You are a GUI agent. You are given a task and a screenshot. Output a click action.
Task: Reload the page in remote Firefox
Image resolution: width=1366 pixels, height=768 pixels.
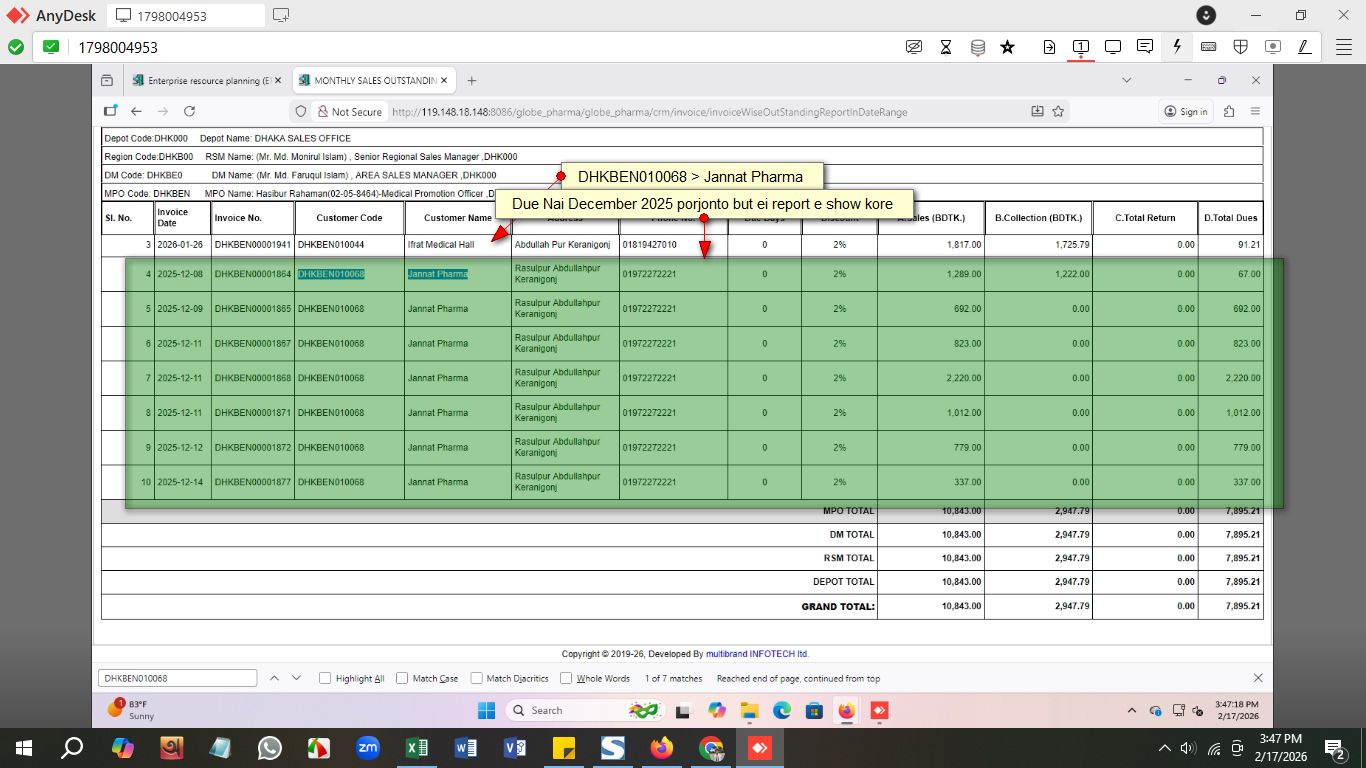(x=189, y=111)
